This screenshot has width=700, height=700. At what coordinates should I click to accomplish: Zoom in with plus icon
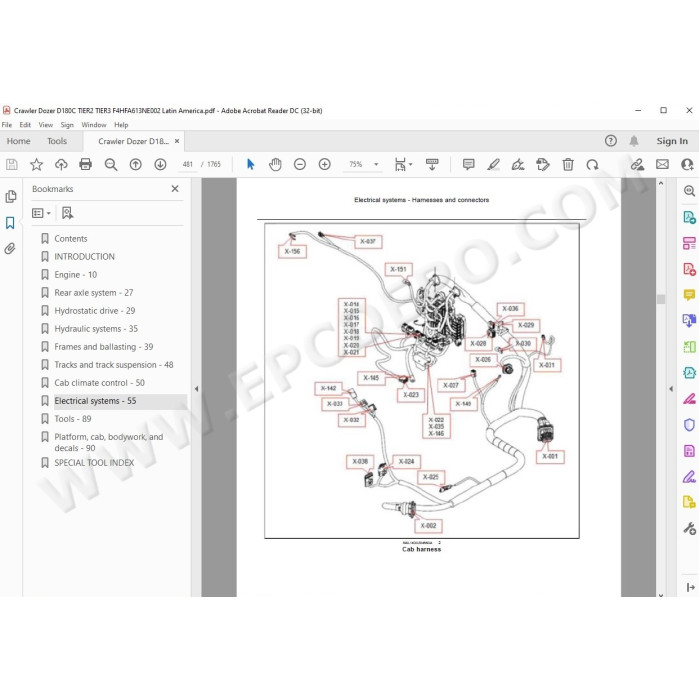point(325,165)
